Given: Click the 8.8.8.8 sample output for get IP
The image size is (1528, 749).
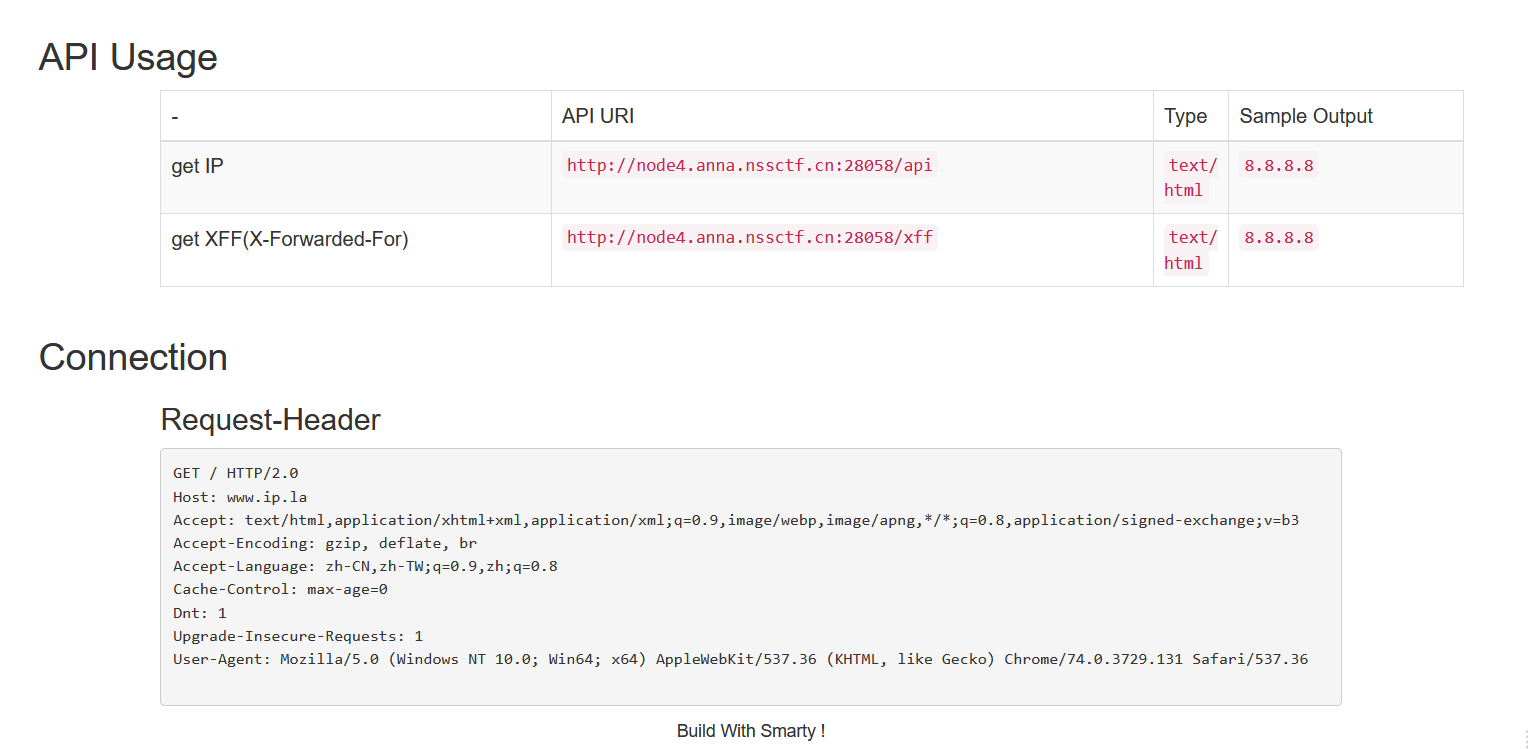Looking at the screenshot, I should [x=1278, y=166].
